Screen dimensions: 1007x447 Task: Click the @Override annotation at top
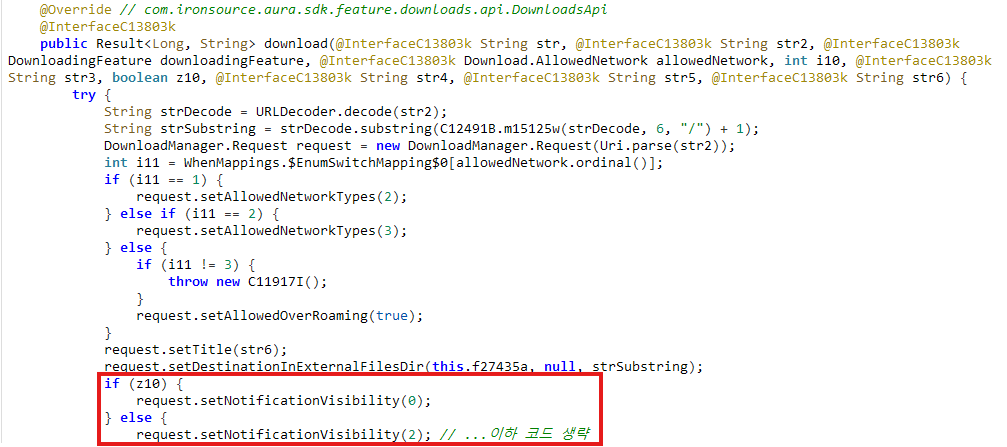coord(71,8)
